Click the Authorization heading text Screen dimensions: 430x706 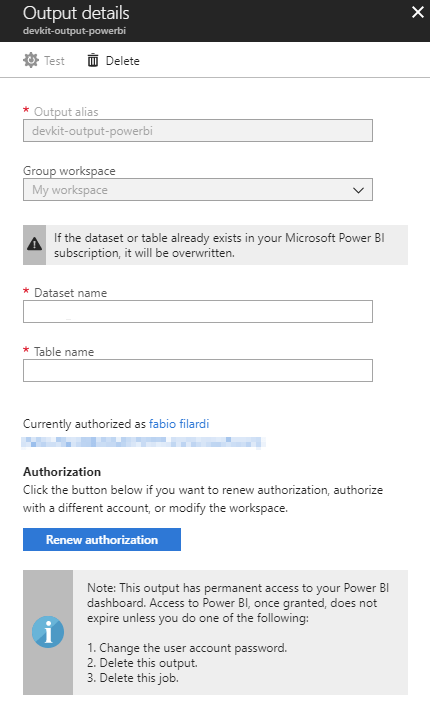click(x=62, y=472)
